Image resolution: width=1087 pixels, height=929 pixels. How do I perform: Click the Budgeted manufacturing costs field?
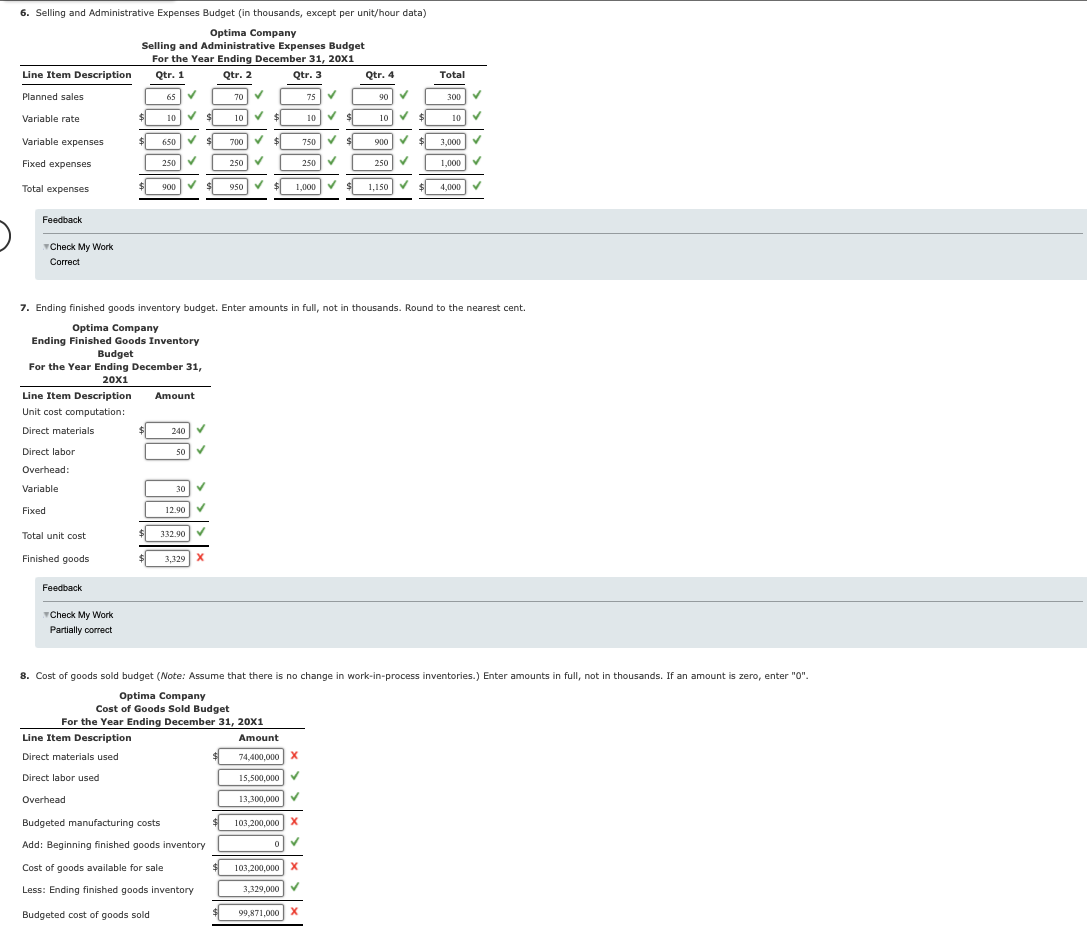point(251,823)
